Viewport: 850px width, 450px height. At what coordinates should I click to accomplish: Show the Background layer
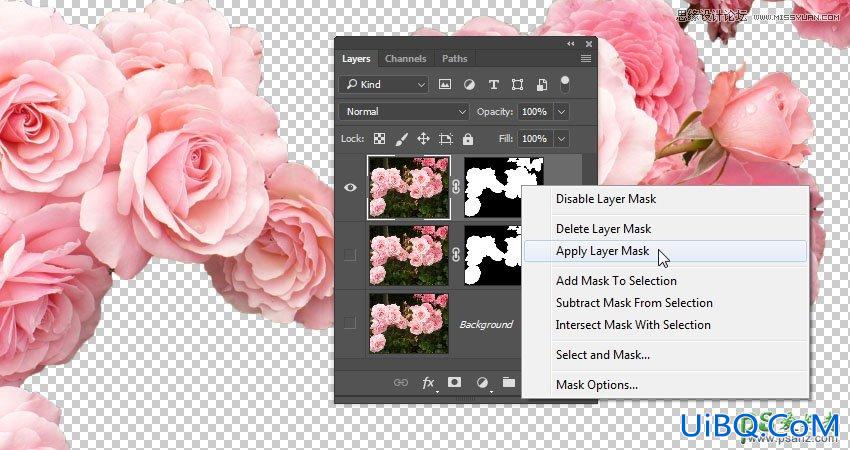(350, 324)
